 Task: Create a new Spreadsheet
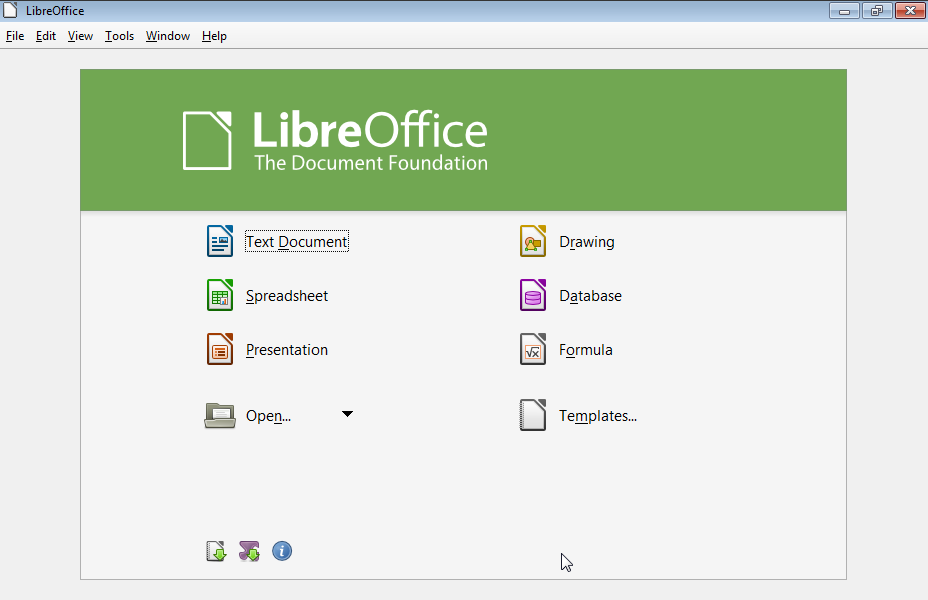286,296
